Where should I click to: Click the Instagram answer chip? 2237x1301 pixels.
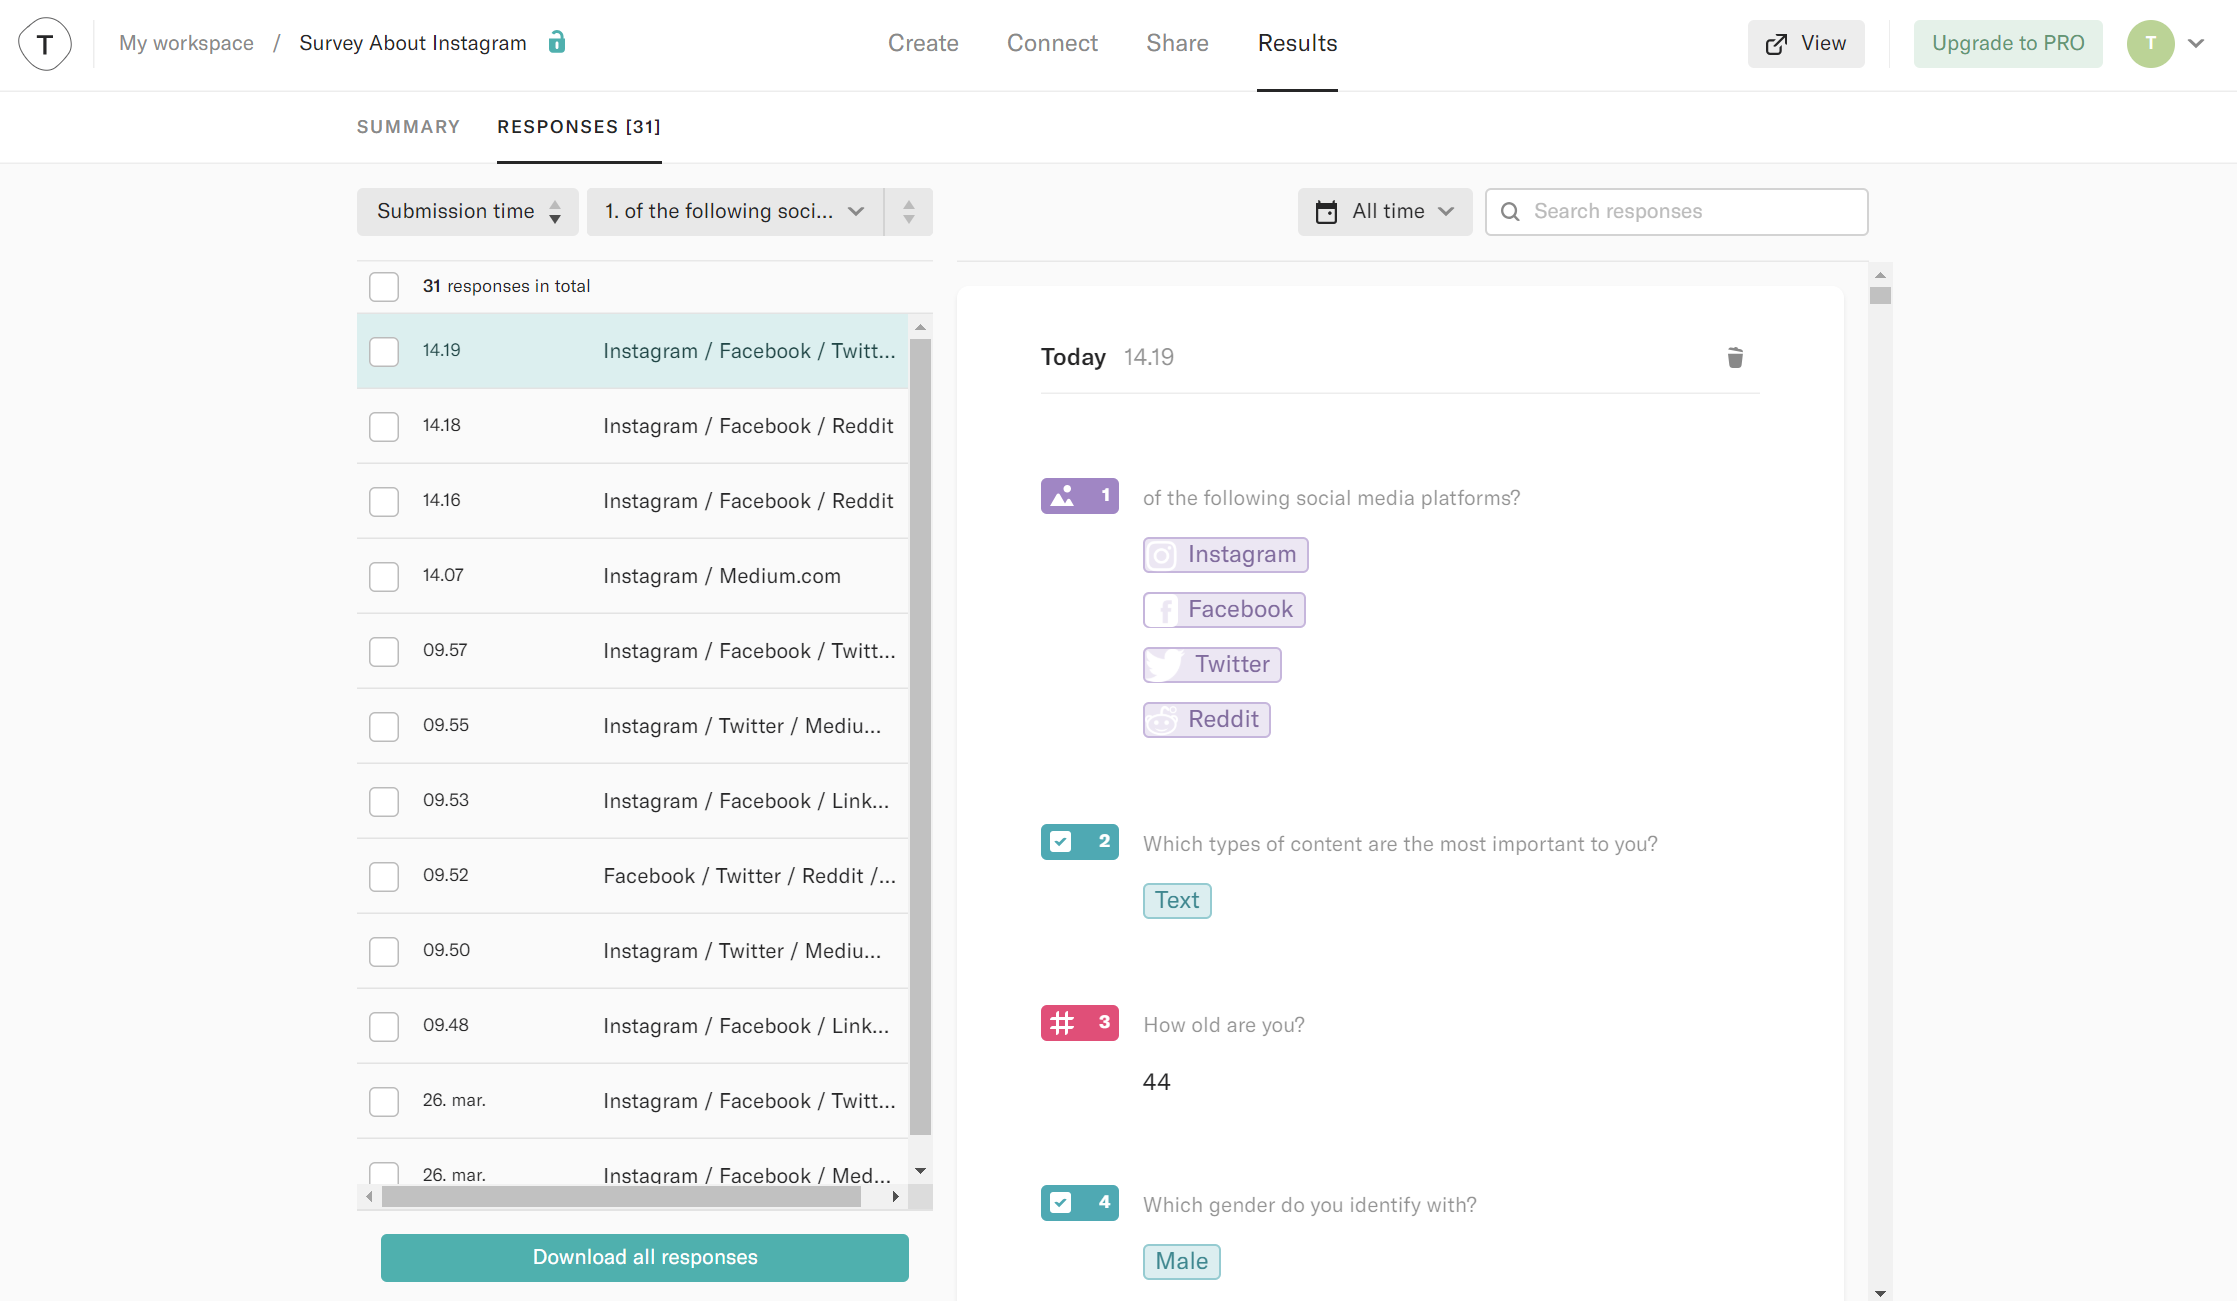point(1225,555)
